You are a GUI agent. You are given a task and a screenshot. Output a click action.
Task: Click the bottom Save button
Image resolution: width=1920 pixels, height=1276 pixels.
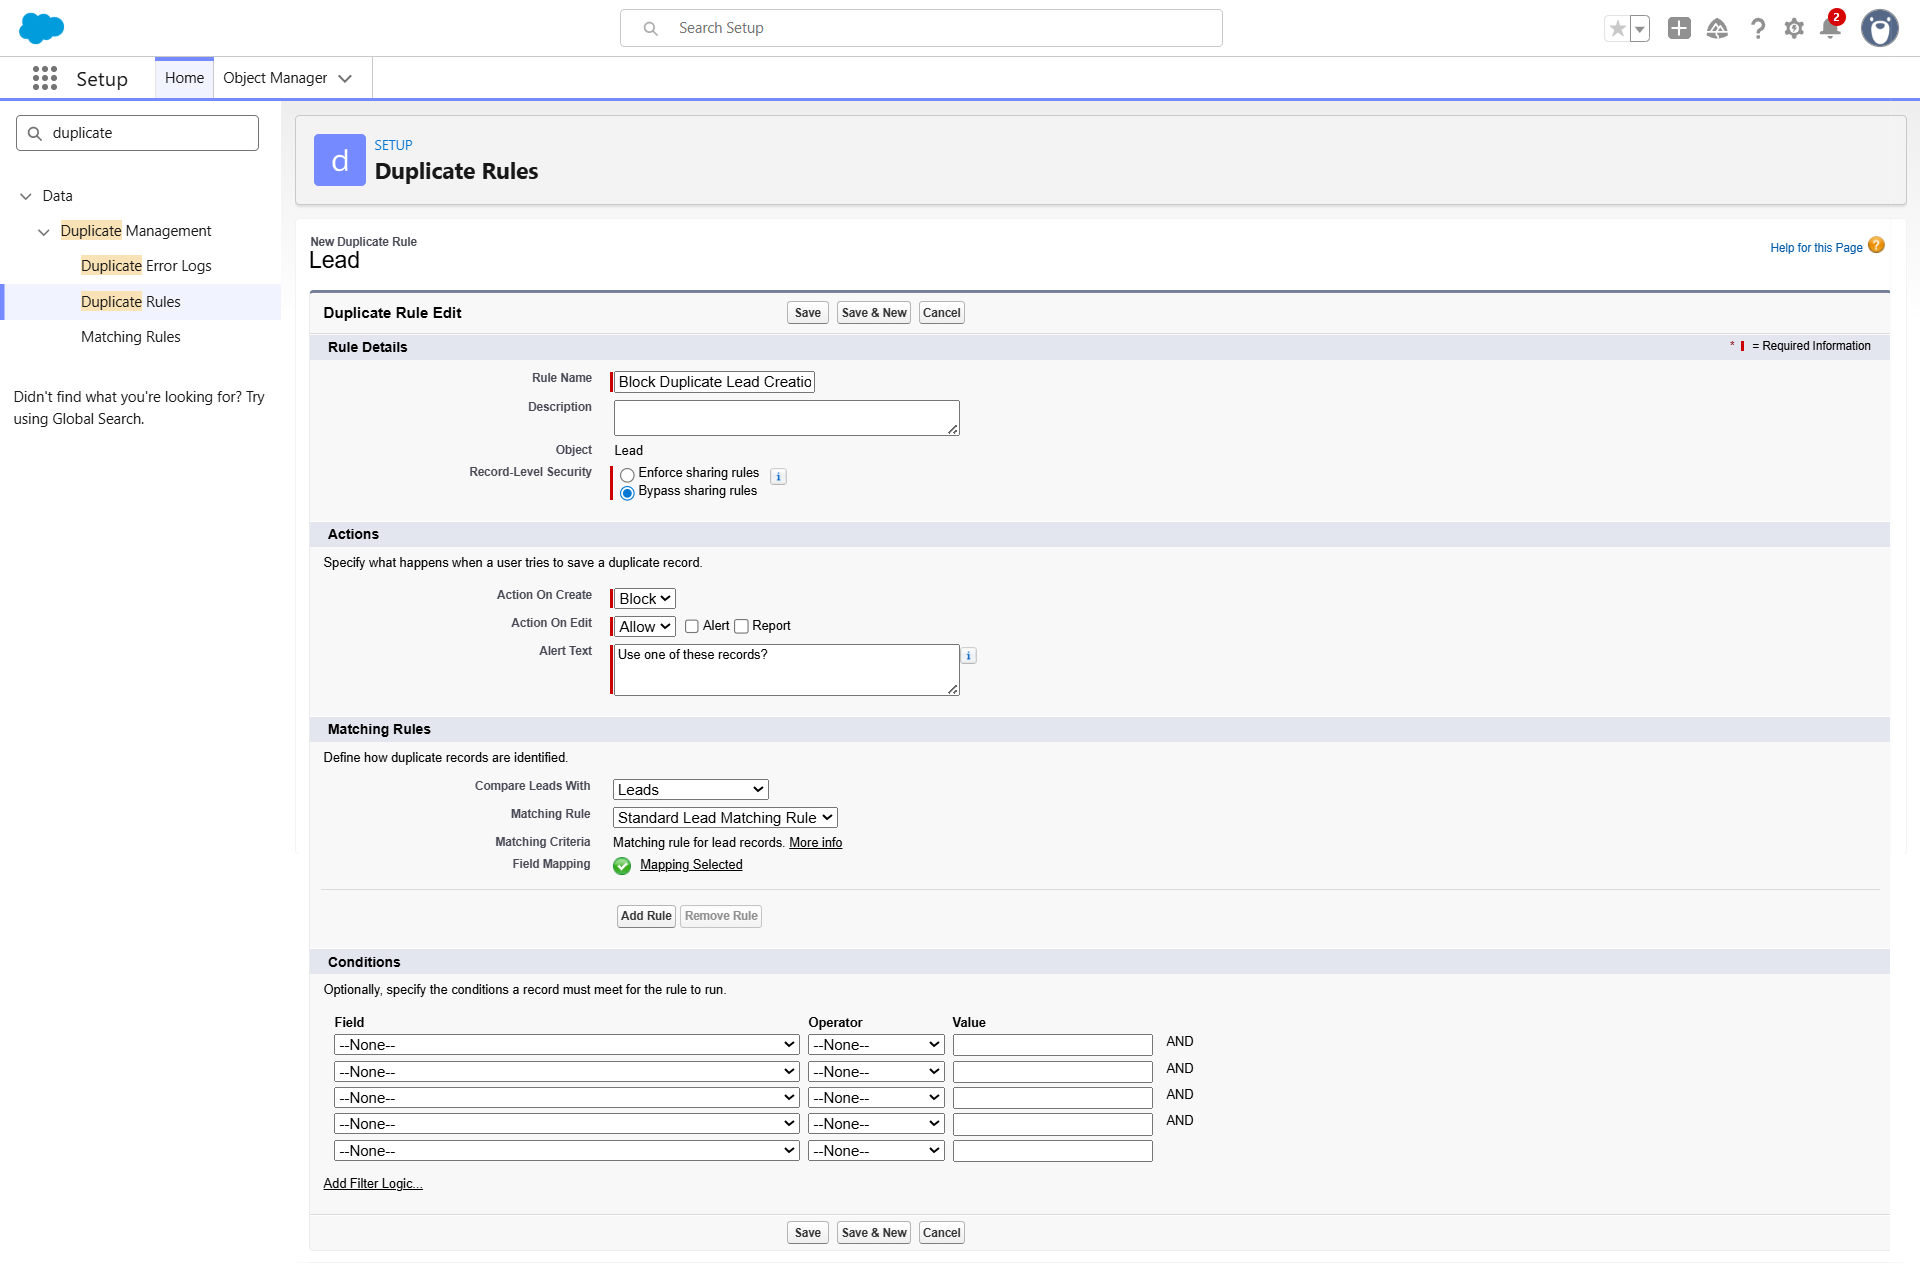pos(808,1233)
